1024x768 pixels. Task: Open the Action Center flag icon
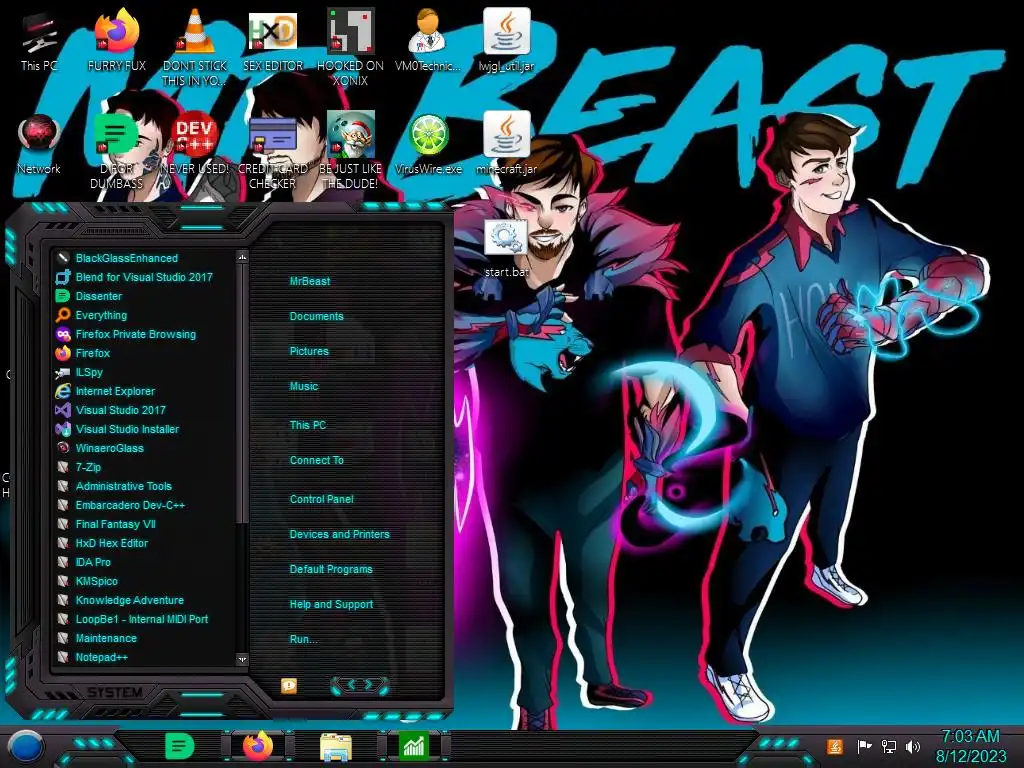(x=864, y=746)
